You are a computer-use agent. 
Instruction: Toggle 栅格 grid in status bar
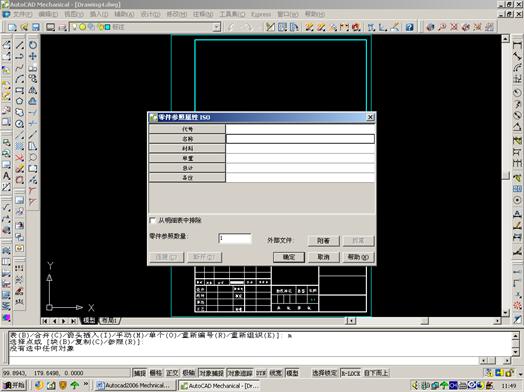(156, 373)
